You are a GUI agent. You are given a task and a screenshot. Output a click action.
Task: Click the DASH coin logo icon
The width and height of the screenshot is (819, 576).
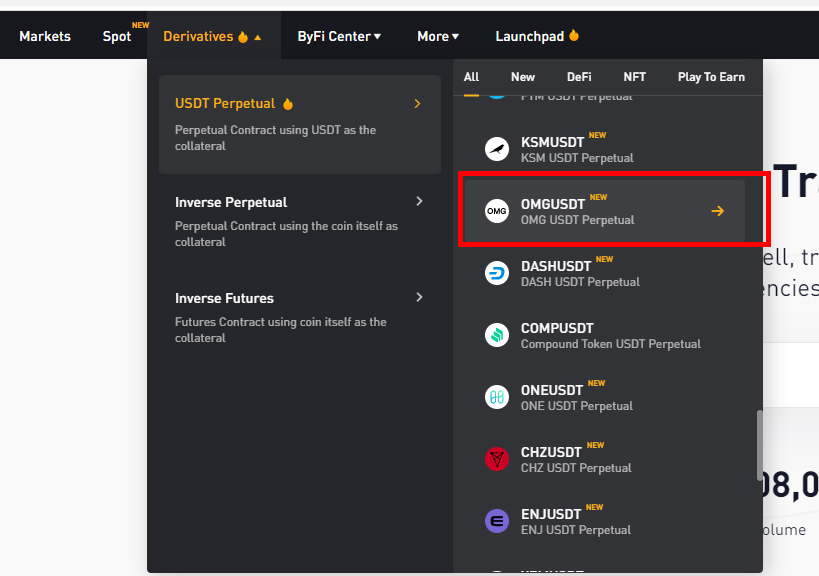497,273
